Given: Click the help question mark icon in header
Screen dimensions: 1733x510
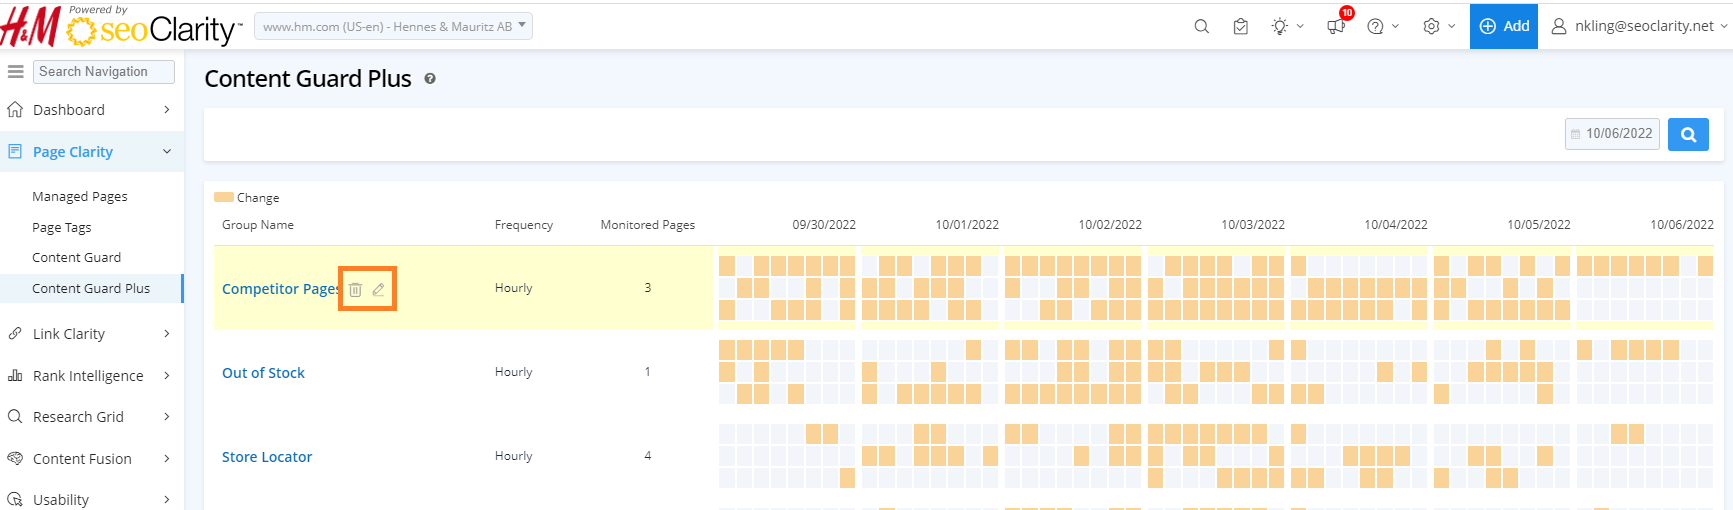Looking at the screenshot, I should (x=1376, y=27).
